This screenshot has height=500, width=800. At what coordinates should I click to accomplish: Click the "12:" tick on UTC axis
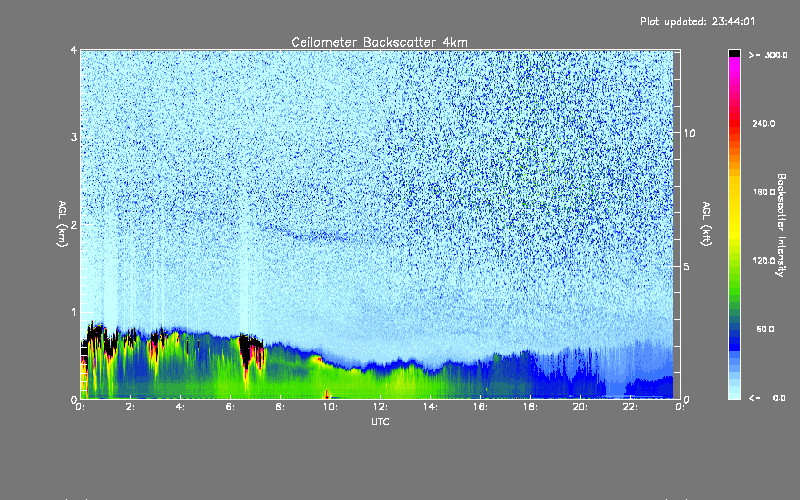[380, 407]
